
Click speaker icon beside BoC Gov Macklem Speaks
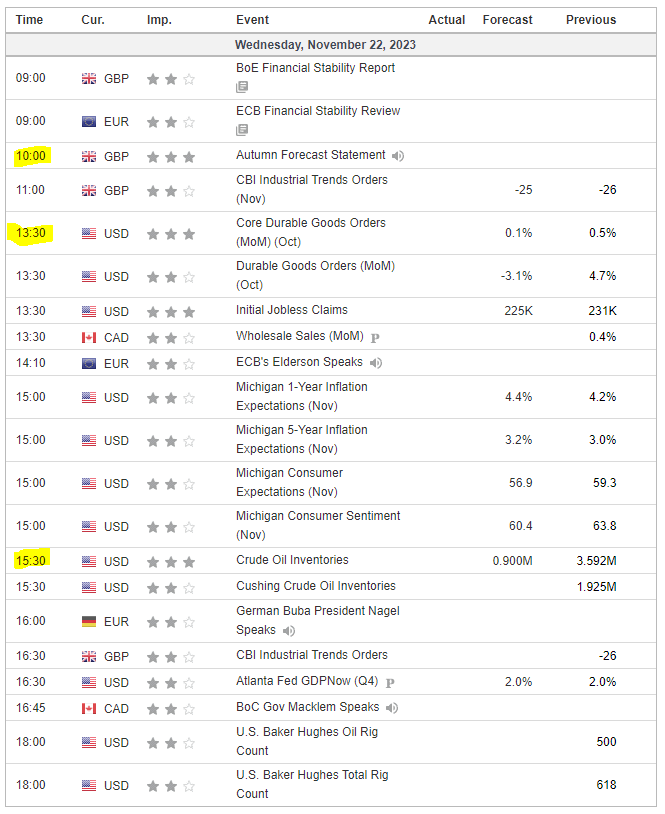click(392, 708)
